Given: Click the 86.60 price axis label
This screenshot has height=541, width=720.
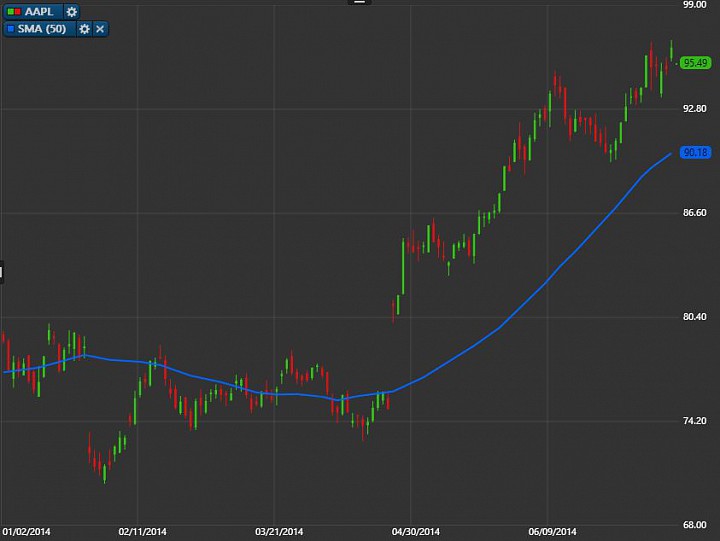Looking at the screenshot, I should 695,213.
